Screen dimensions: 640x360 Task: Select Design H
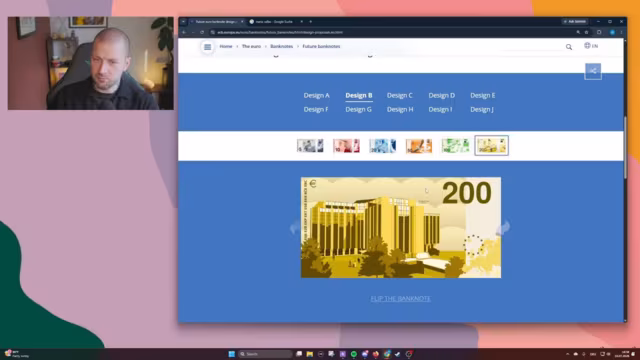400,109
